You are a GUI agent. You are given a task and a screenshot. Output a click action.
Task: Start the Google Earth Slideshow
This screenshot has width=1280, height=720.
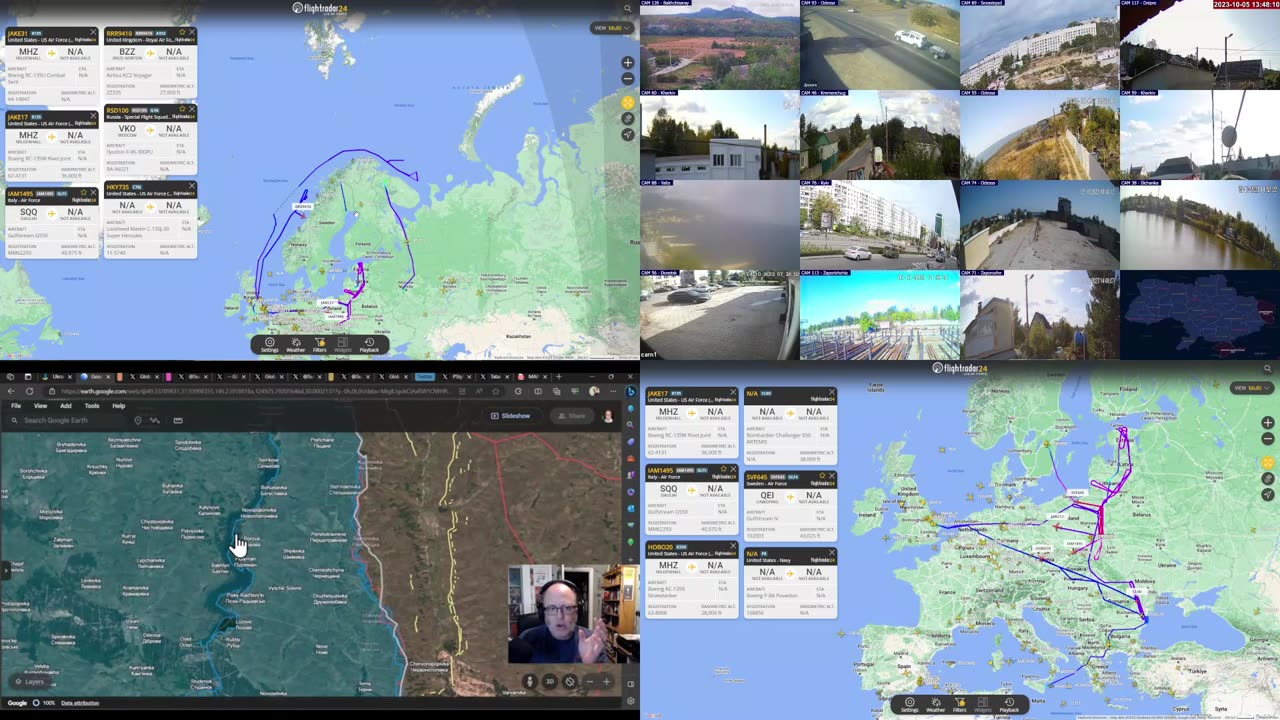coord(511,415)
